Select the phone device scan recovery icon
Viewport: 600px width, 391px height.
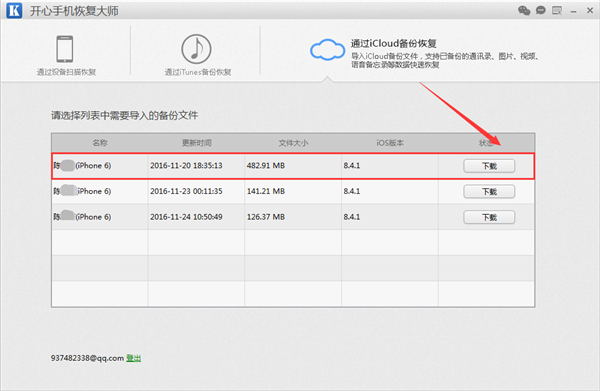tap(65, 49)
